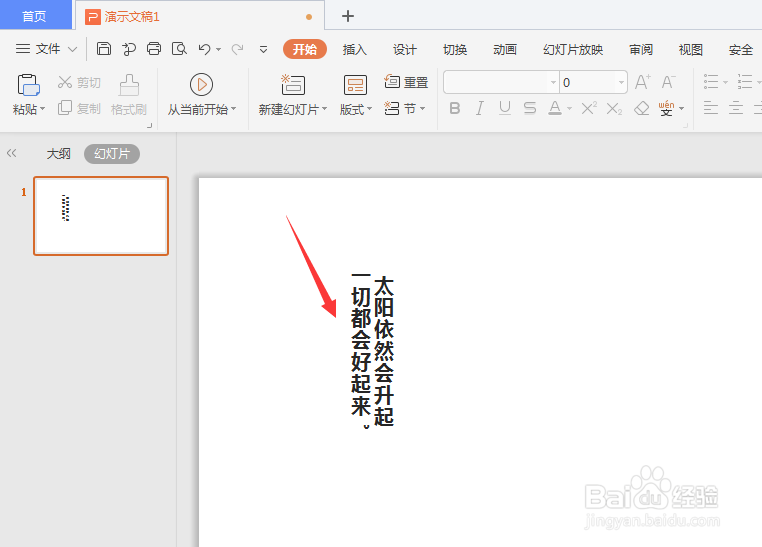Expand From Current (从当前开始) dropdown arrow
This screenshot has width=762, height=547.
tap(233, 109)
